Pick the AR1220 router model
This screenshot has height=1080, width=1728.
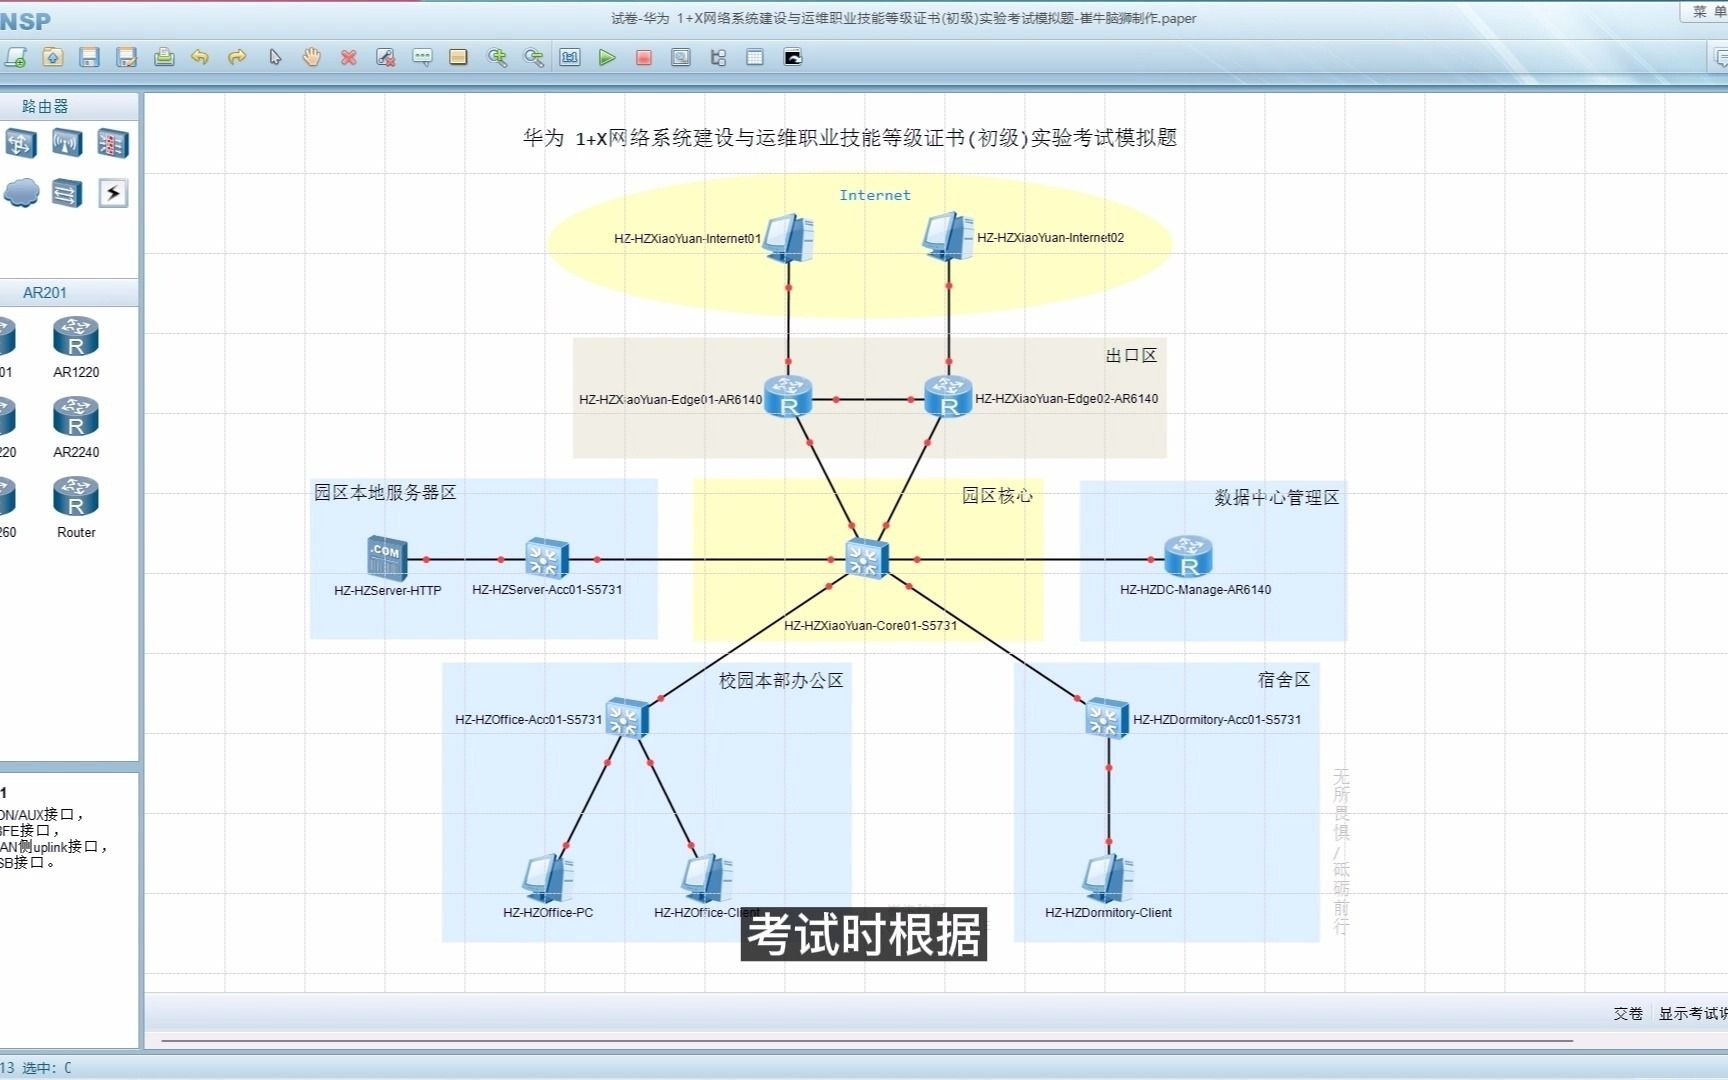point(76,347)
